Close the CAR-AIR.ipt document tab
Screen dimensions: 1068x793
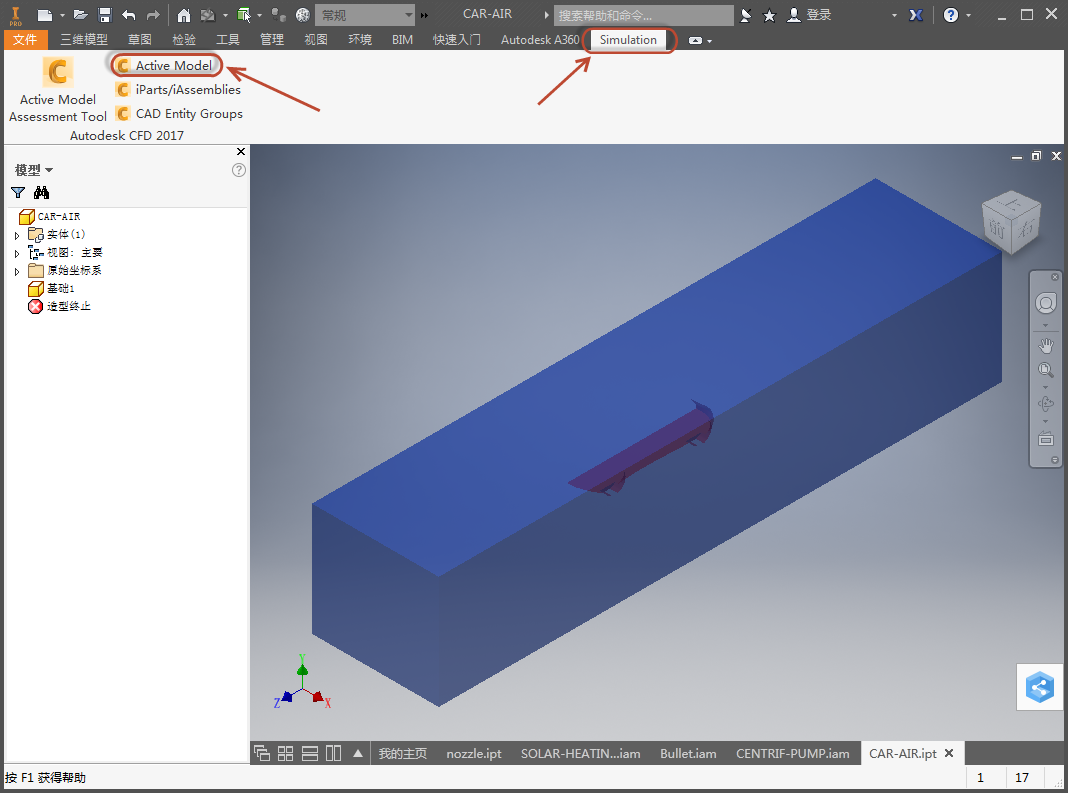(x=949, y=753)
